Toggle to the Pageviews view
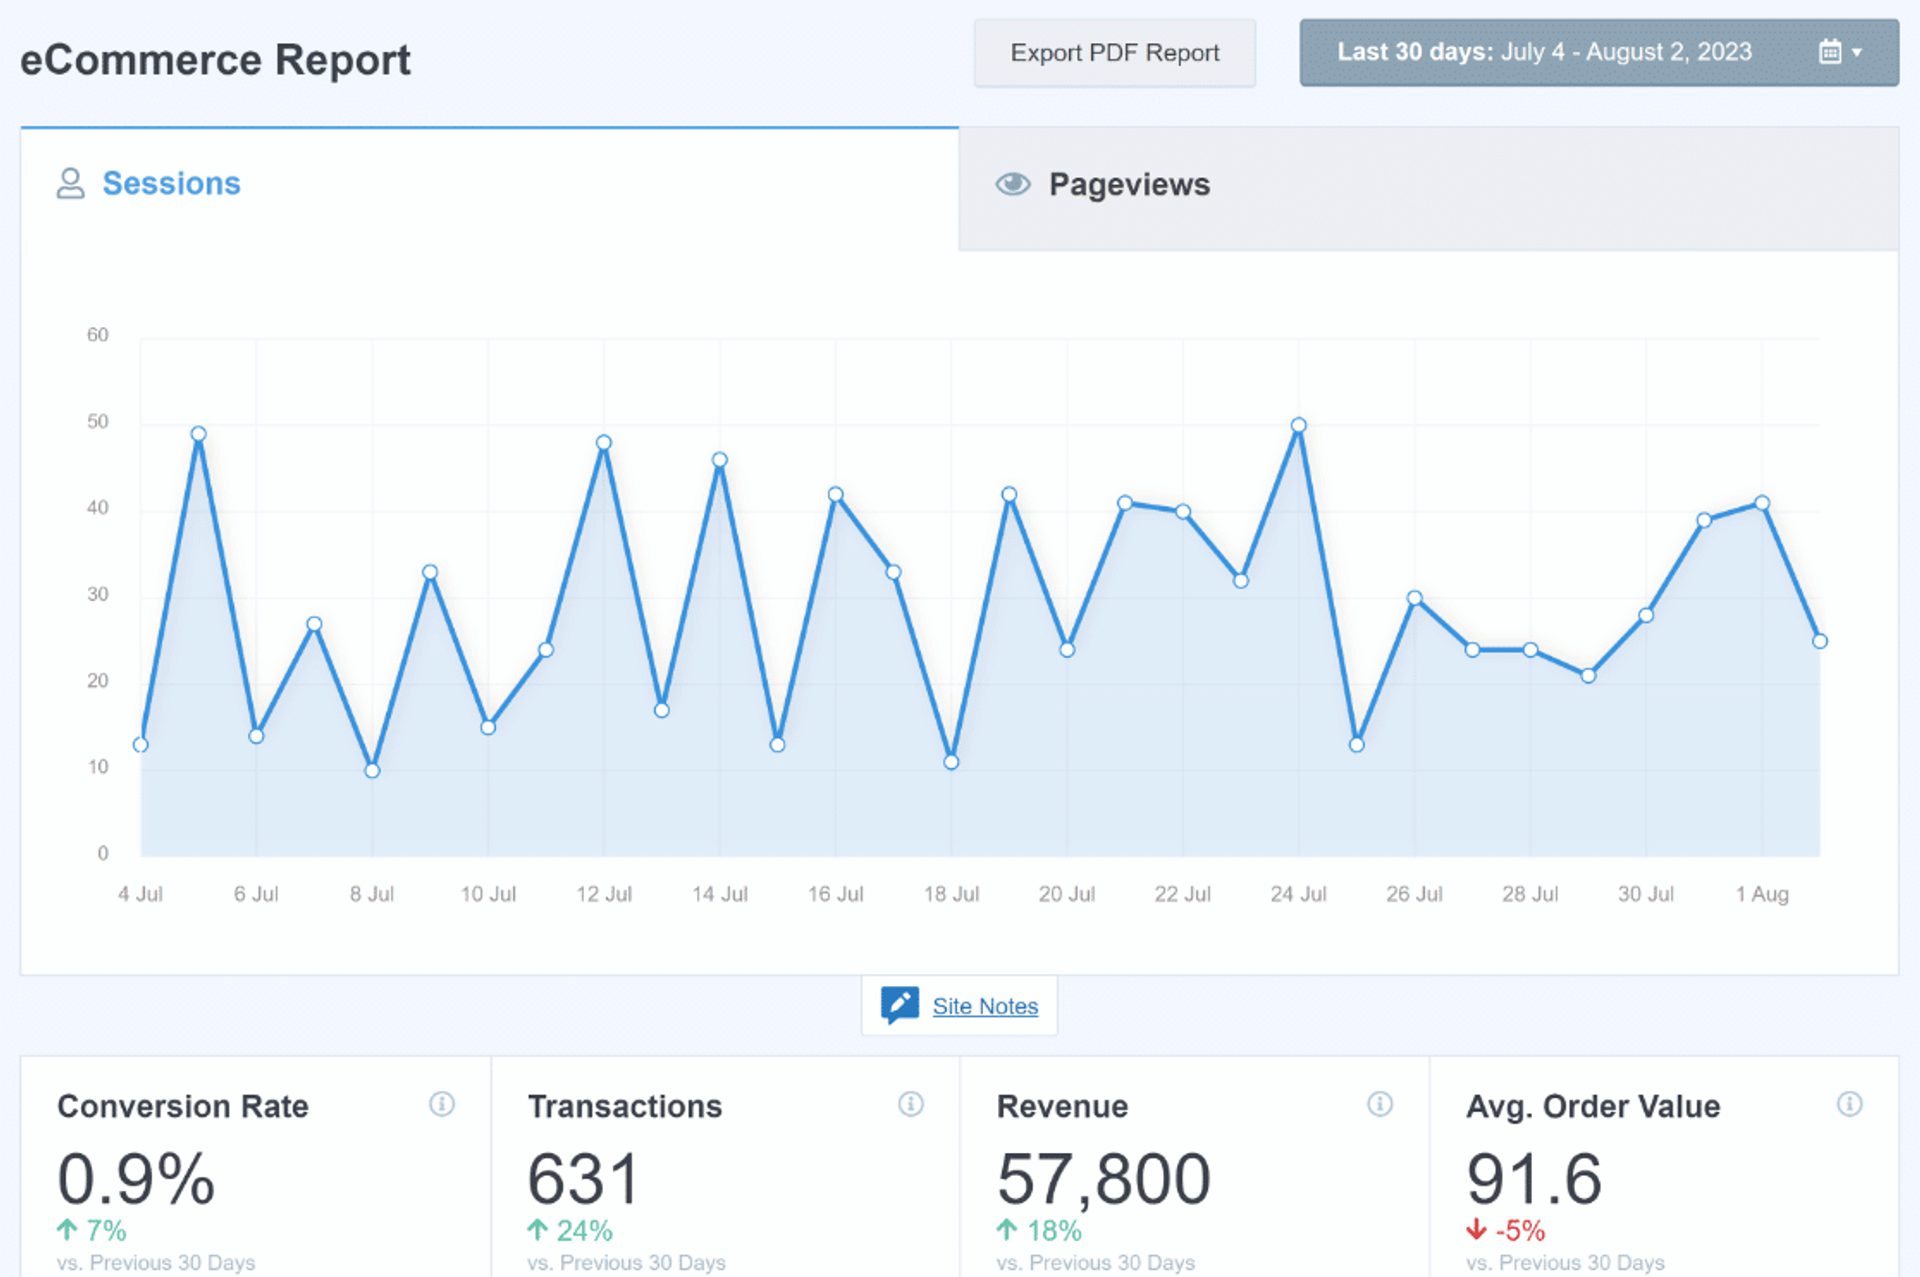The height and width of the screenshot is (1277, 1920). [x=1129, y=184]
